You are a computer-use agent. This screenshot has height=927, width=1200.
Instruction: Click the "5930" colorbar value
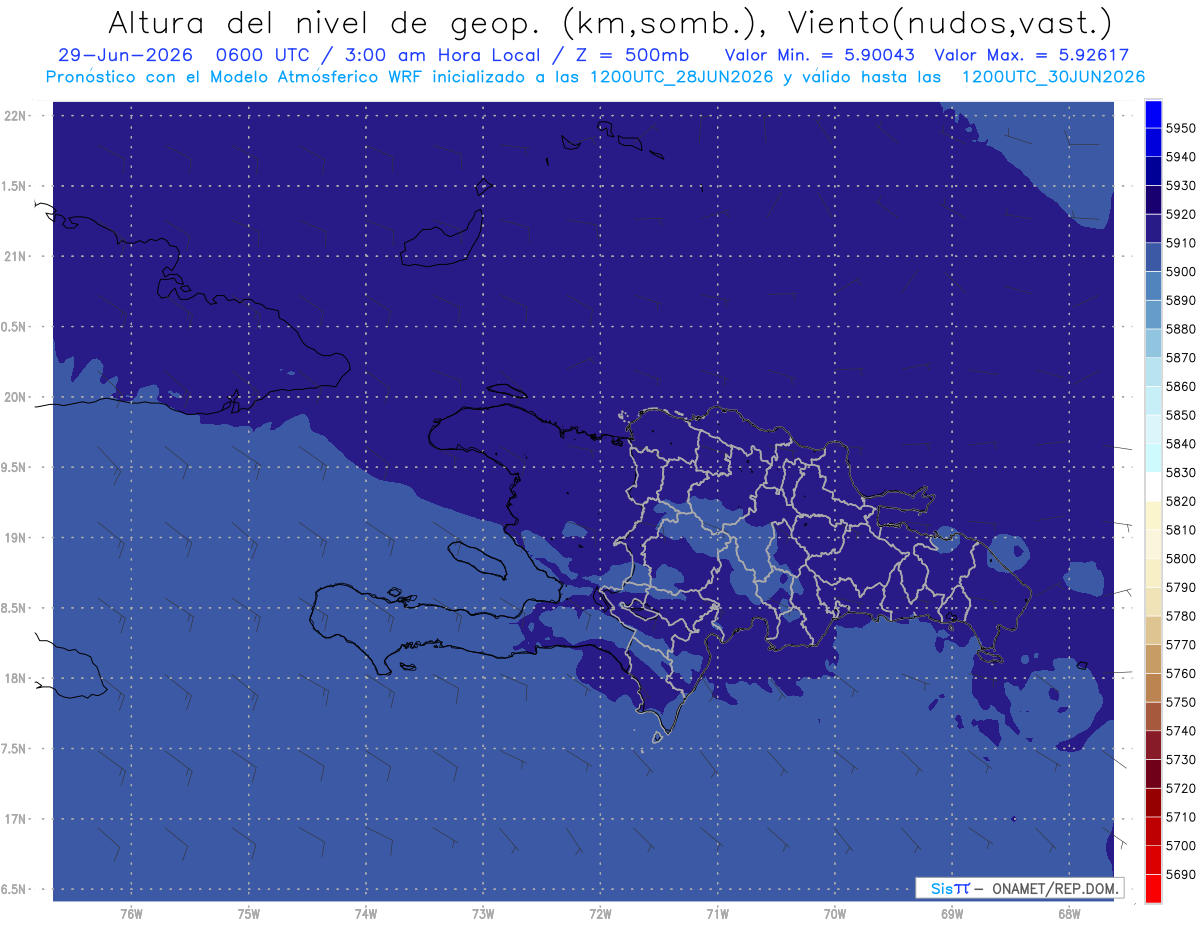click(x=1180, y=185)
